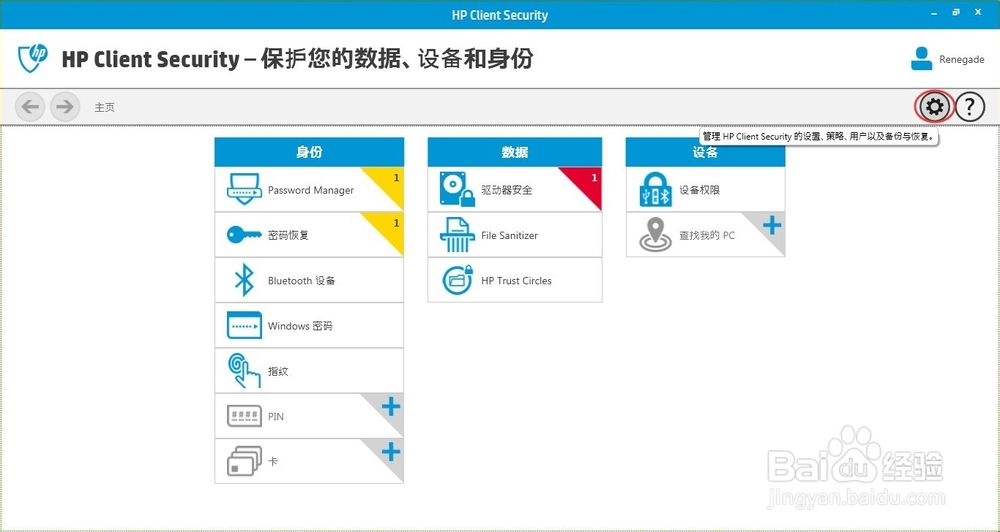The image size is (1000, 532).
Task: Click yellow alert badge on Password Manager
Action: [x=389, y=182]
